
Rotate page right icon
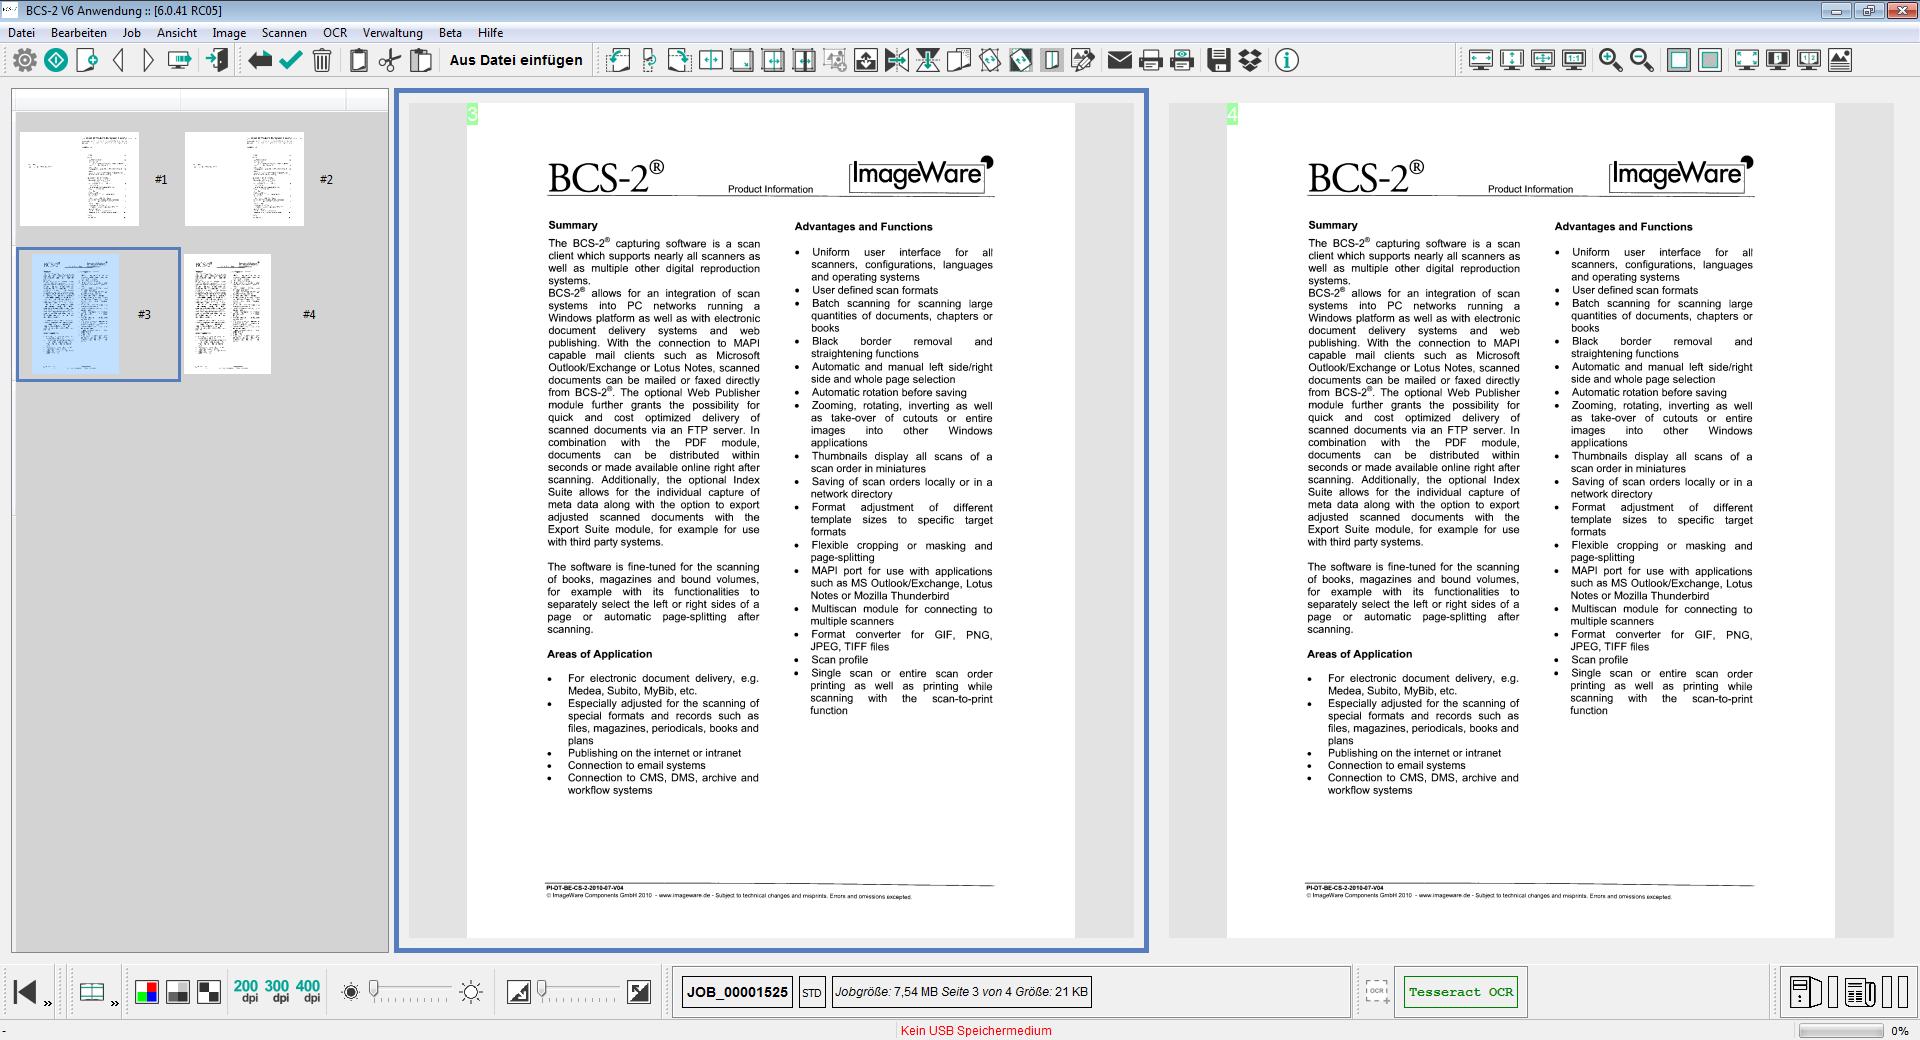point(680,60)
